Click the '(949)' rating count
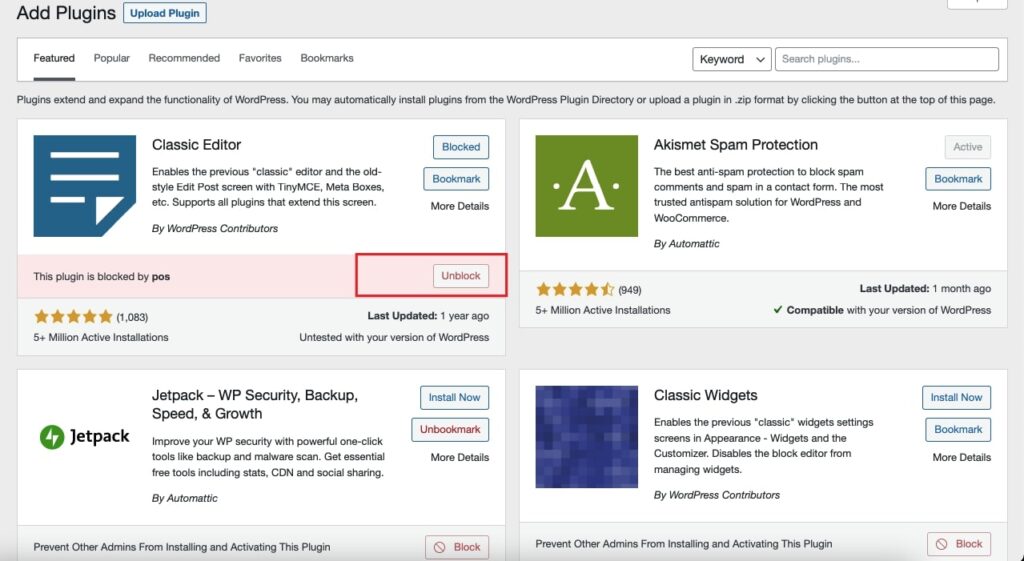 (x=630, y=290)
